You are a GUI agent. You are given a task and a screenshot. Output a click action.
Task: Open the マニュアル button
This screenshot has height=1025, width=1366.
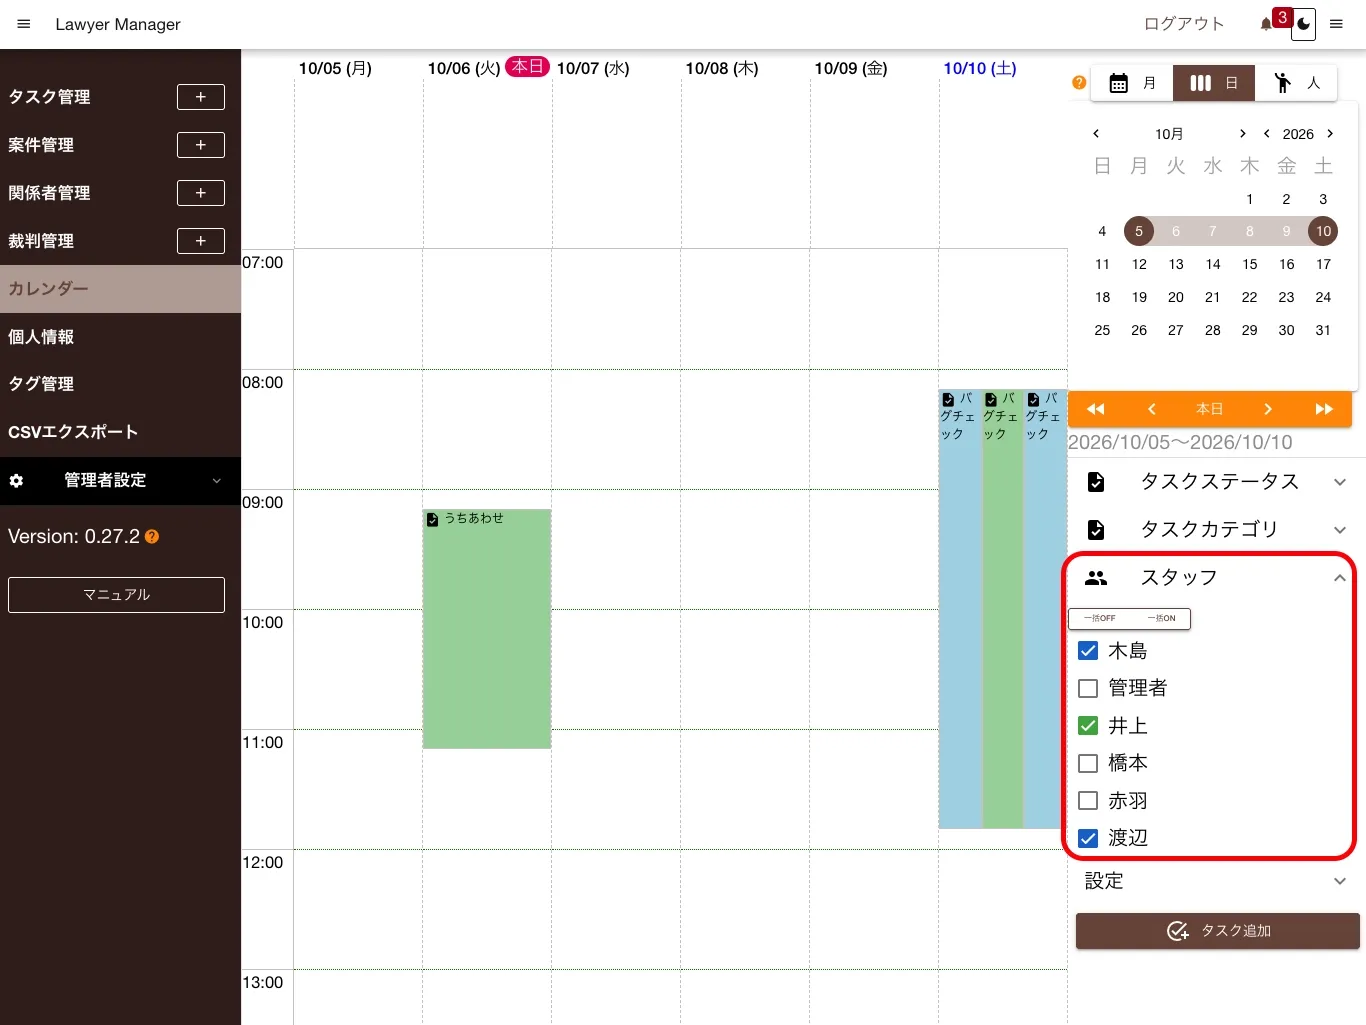pyautogui.click(x=116, y=595)
